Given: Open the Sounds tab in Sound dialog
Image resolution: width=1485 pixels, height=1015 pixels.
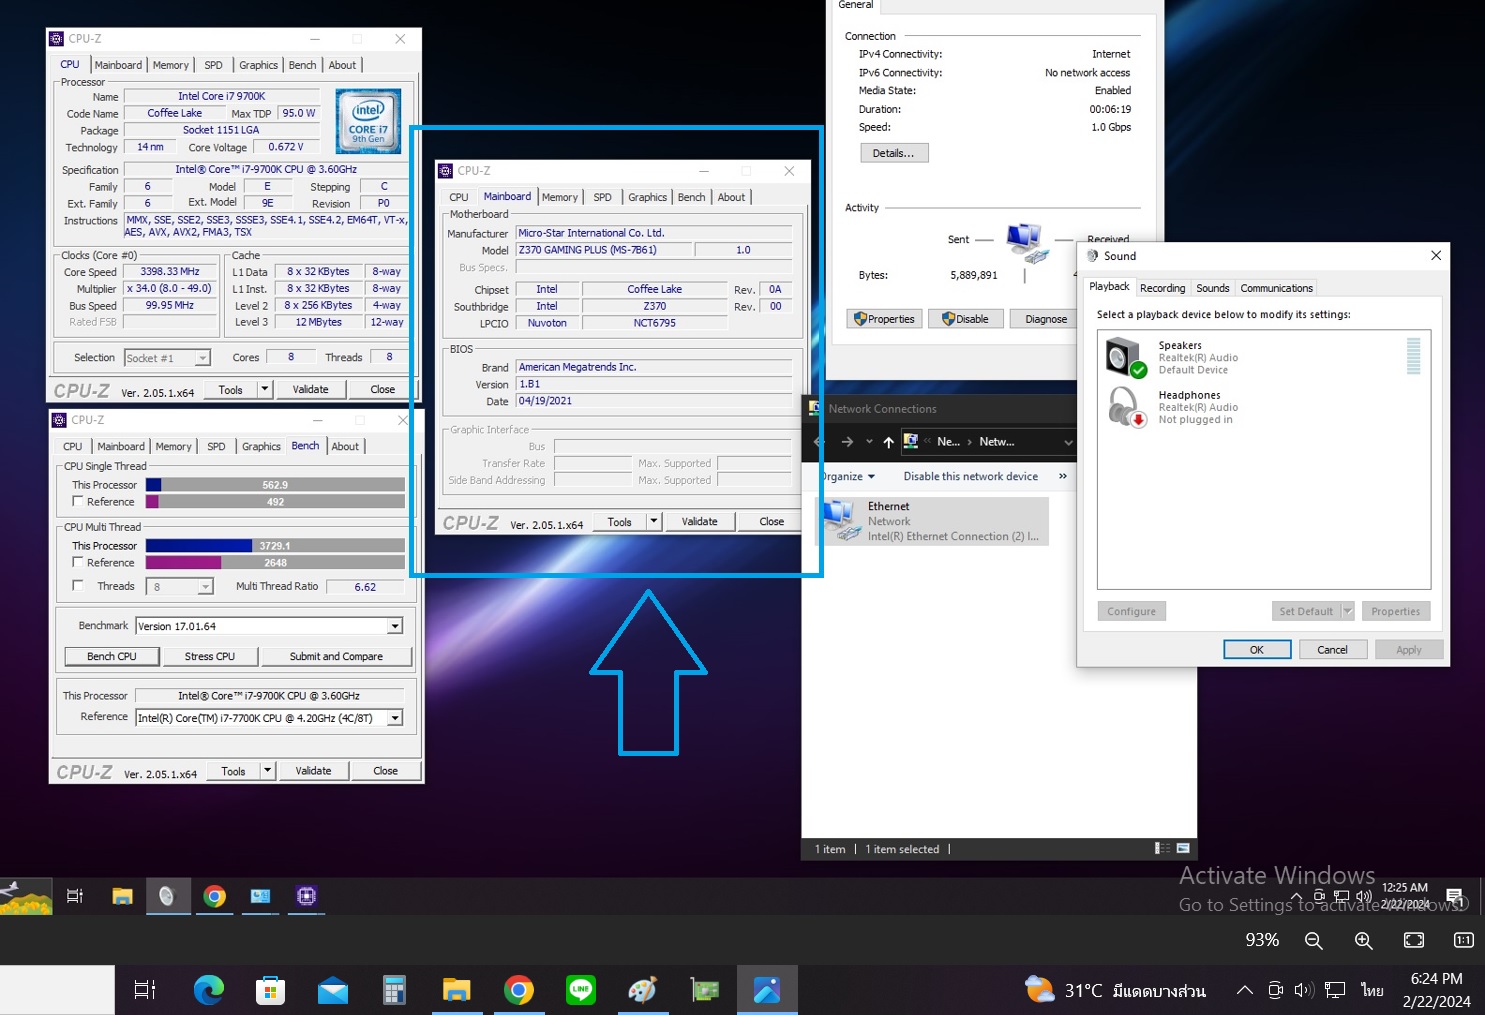Looking at the screenshot, I should [1212, 288].
